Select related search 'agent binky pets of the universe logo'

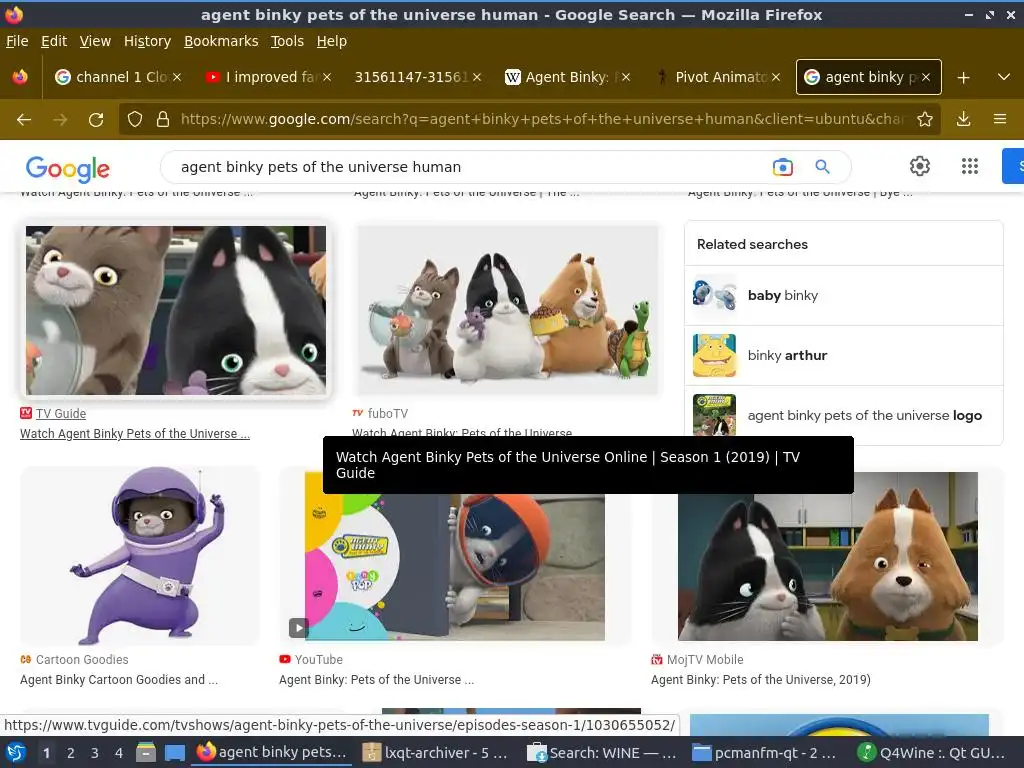844,415
